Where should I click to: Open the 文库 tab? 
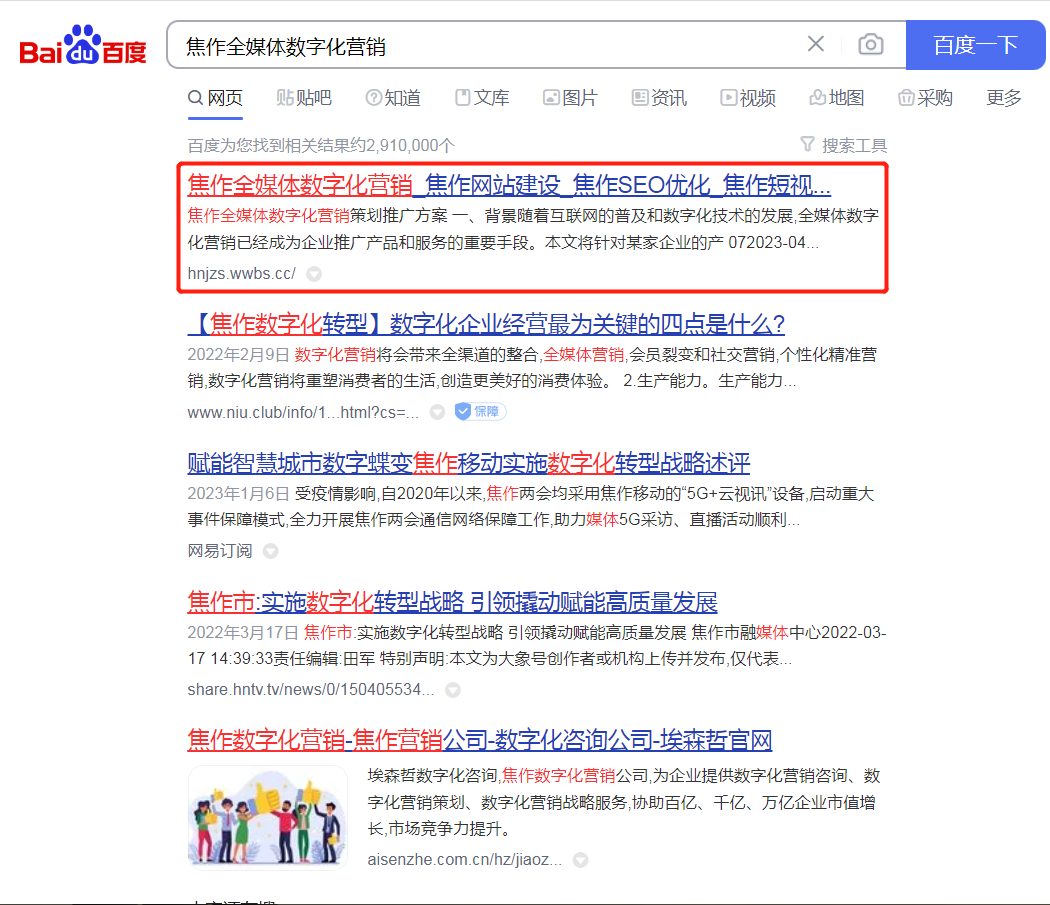[x=482, y=98]
